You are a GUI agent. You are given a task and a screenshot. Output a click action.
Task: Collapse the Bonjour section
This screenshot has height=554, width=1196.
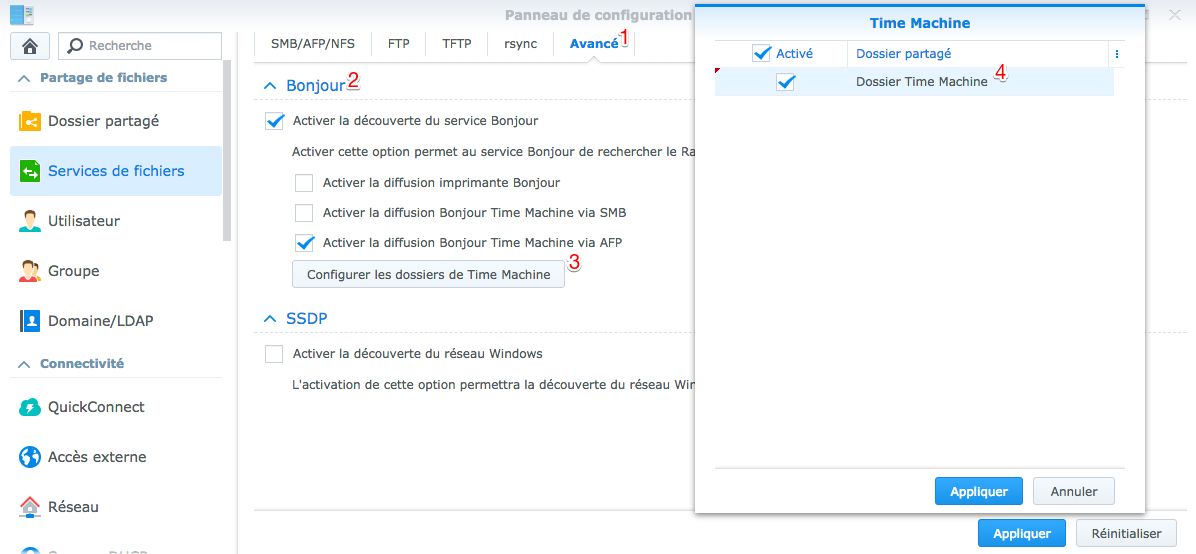(269, 85)
